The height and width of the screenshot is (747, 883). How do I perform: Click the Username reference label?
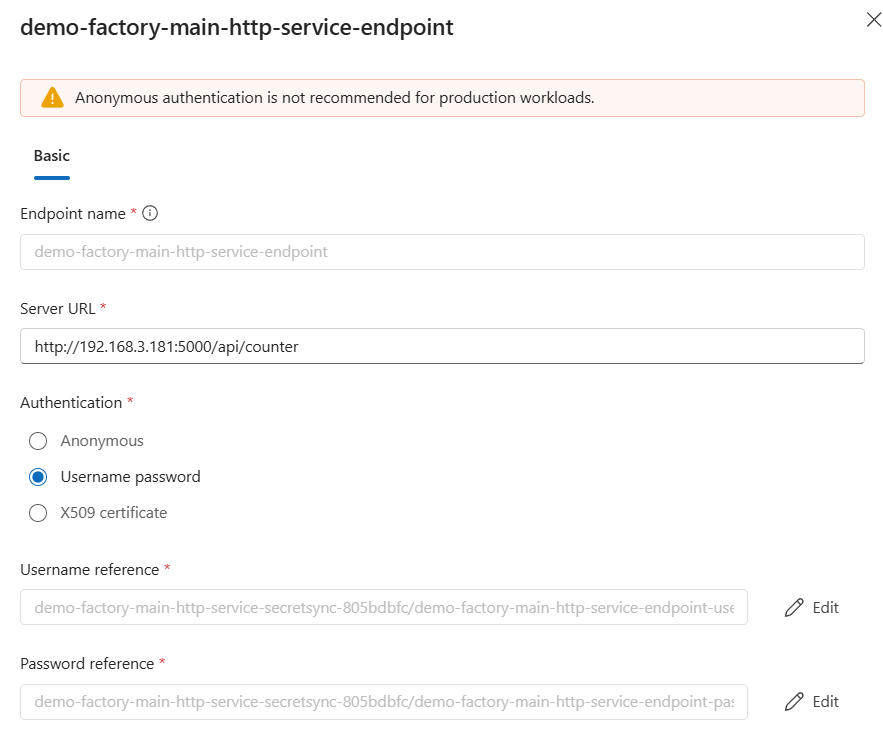pos(89,569)
